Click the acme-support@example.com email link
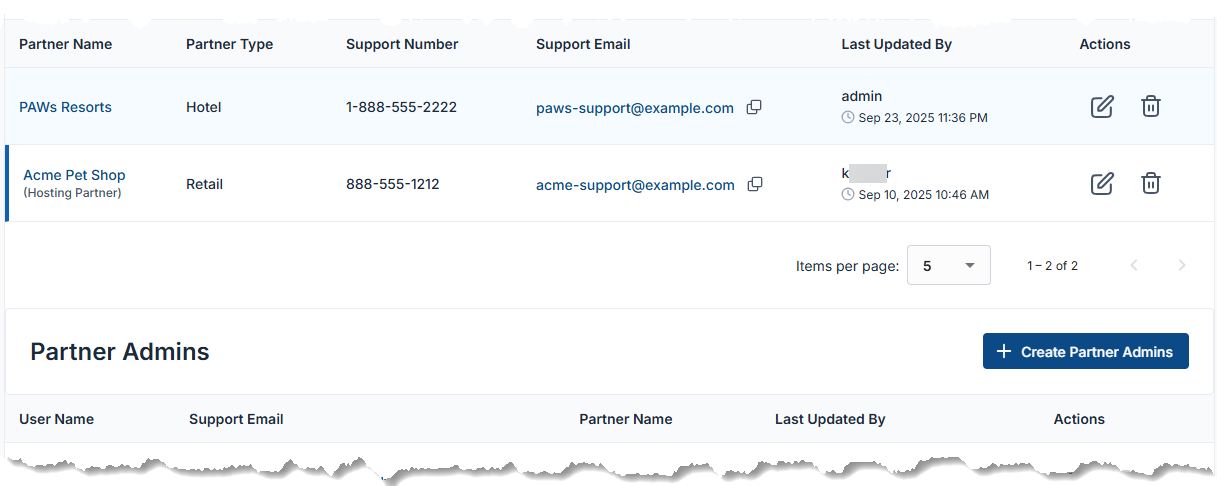Screen dimensions: 1217x486 (x=635, y=185)
